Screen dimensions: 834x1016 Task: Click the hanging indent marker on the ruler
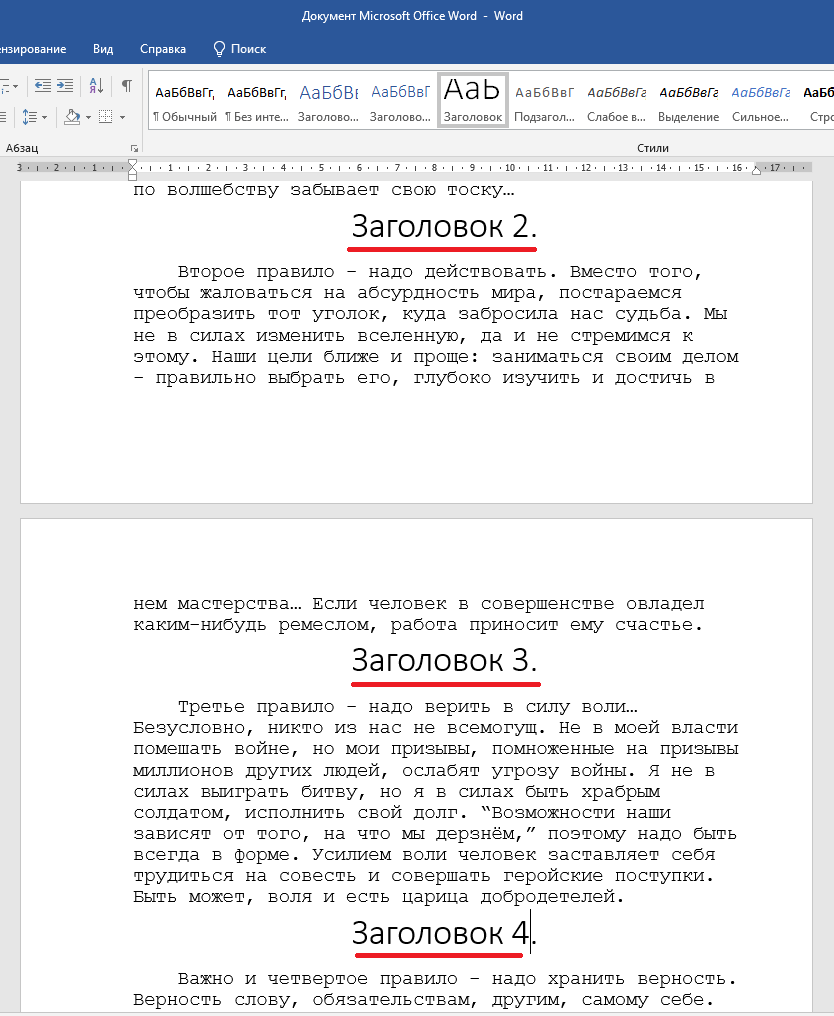[132, 170]
